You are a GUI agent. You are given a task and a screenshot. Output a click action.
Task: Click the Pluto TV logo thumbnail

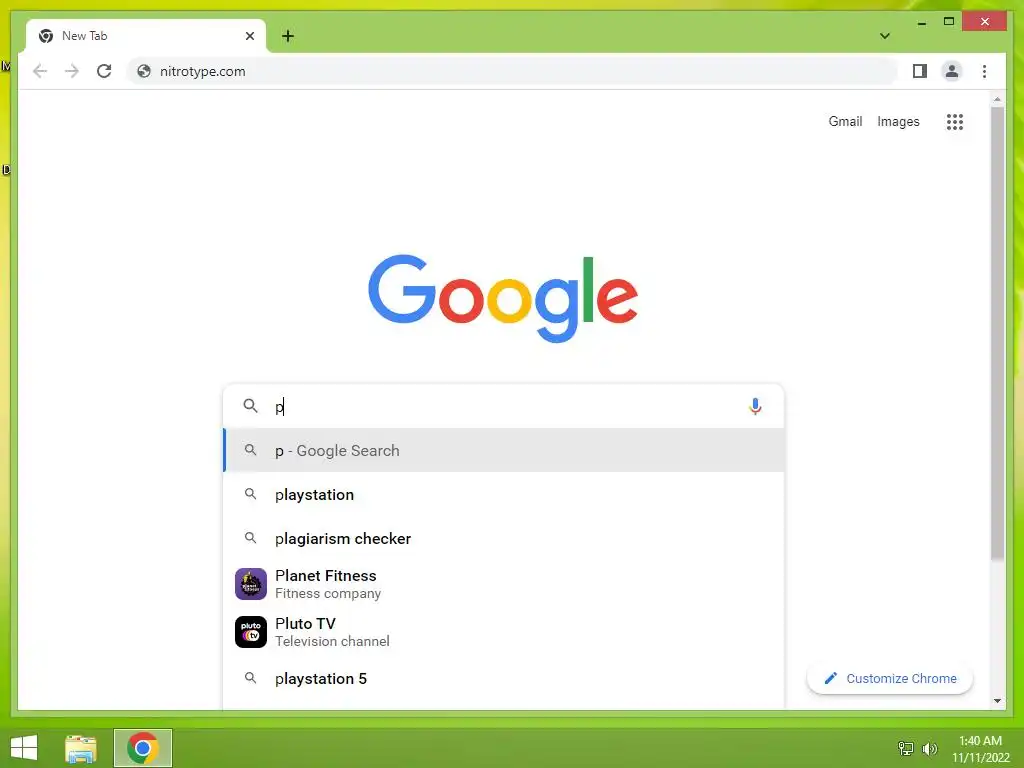pos(251,632)
